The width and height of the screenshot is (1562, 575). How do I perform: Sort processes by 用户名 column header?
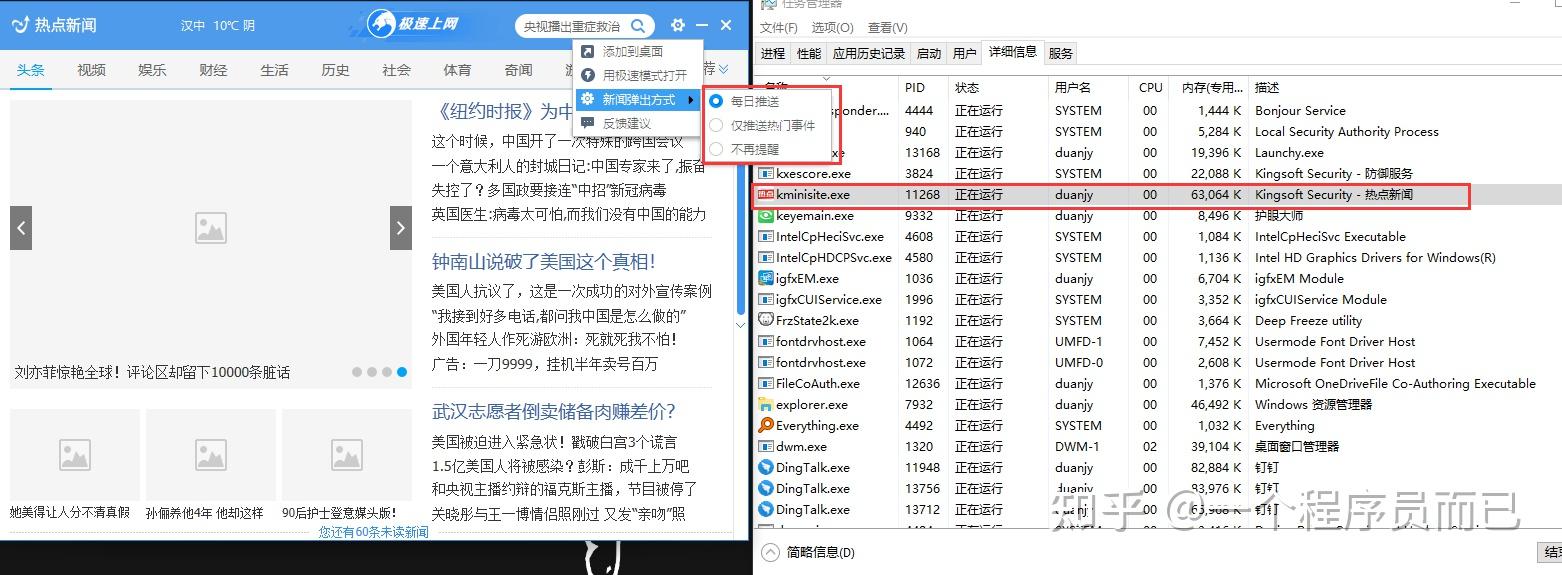(x=1088, y=87)
